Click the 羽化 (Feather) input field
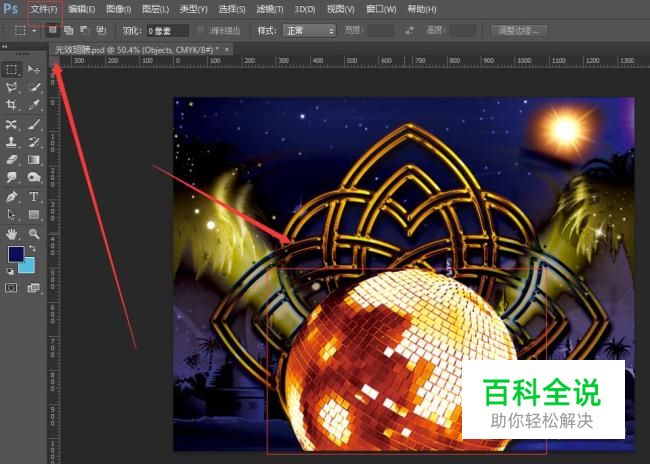650x464 pixels. (168, 31)
